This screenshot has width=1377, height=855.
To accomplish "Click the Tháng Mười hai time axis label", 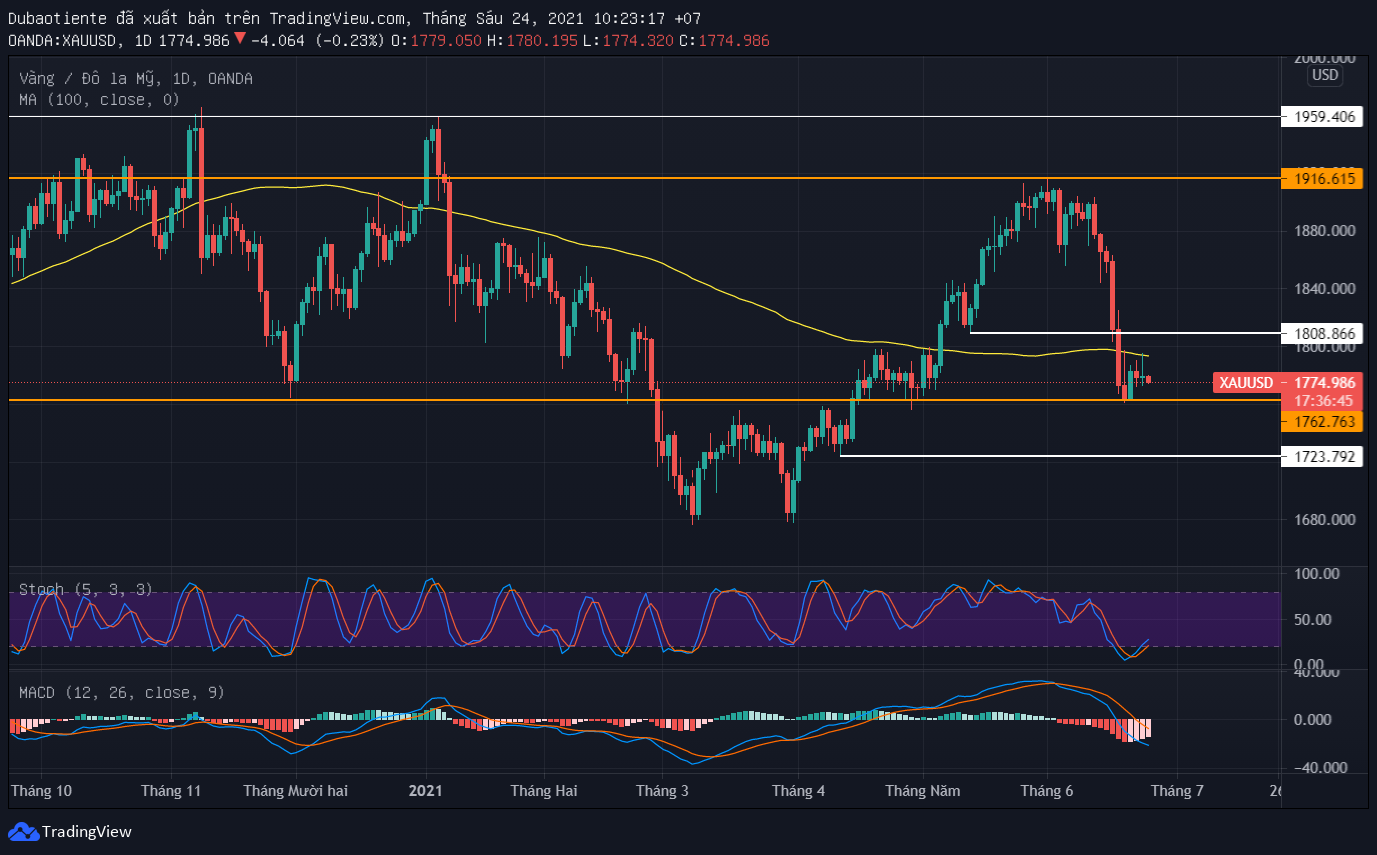I will point(296,791).
